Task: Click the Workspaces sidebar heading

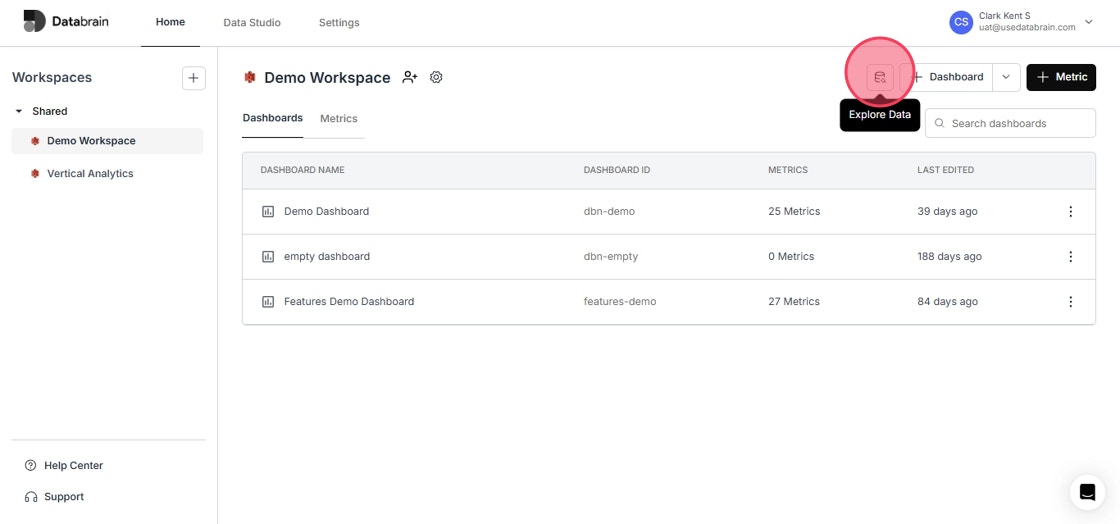Action: (x=52, y=77)
